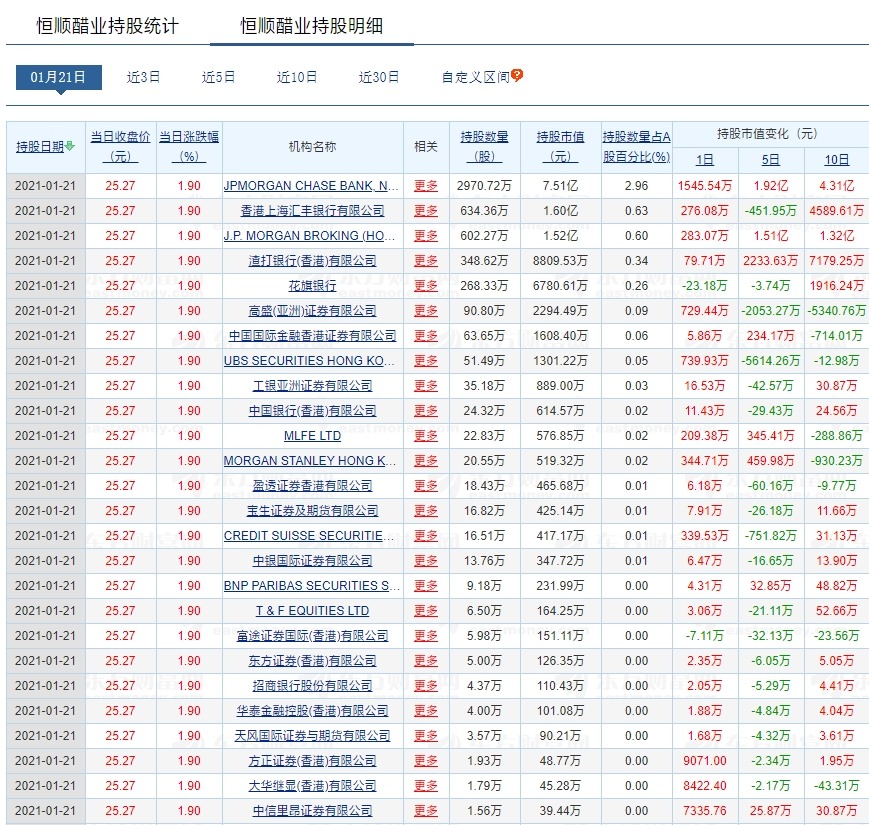The width and height of the screenshot is (869, 825).
Task: Open 中国银行(香港)有限公司 link
Action: pos(313,411)
